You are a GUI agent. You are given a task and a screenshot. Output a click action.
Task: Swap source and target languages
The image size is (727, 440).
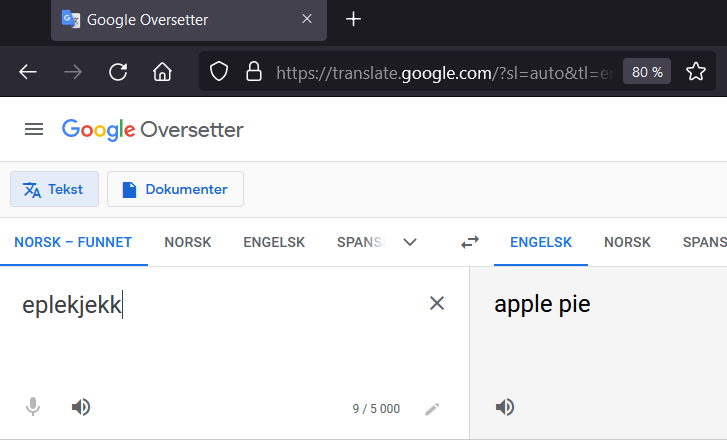coord(469,242)
